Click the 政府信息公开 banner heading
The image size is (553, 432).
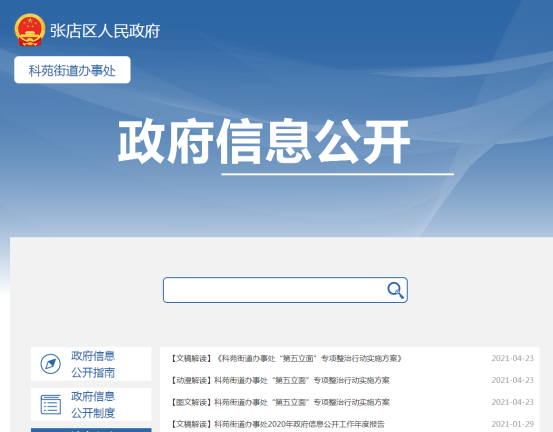coord(264,141)
